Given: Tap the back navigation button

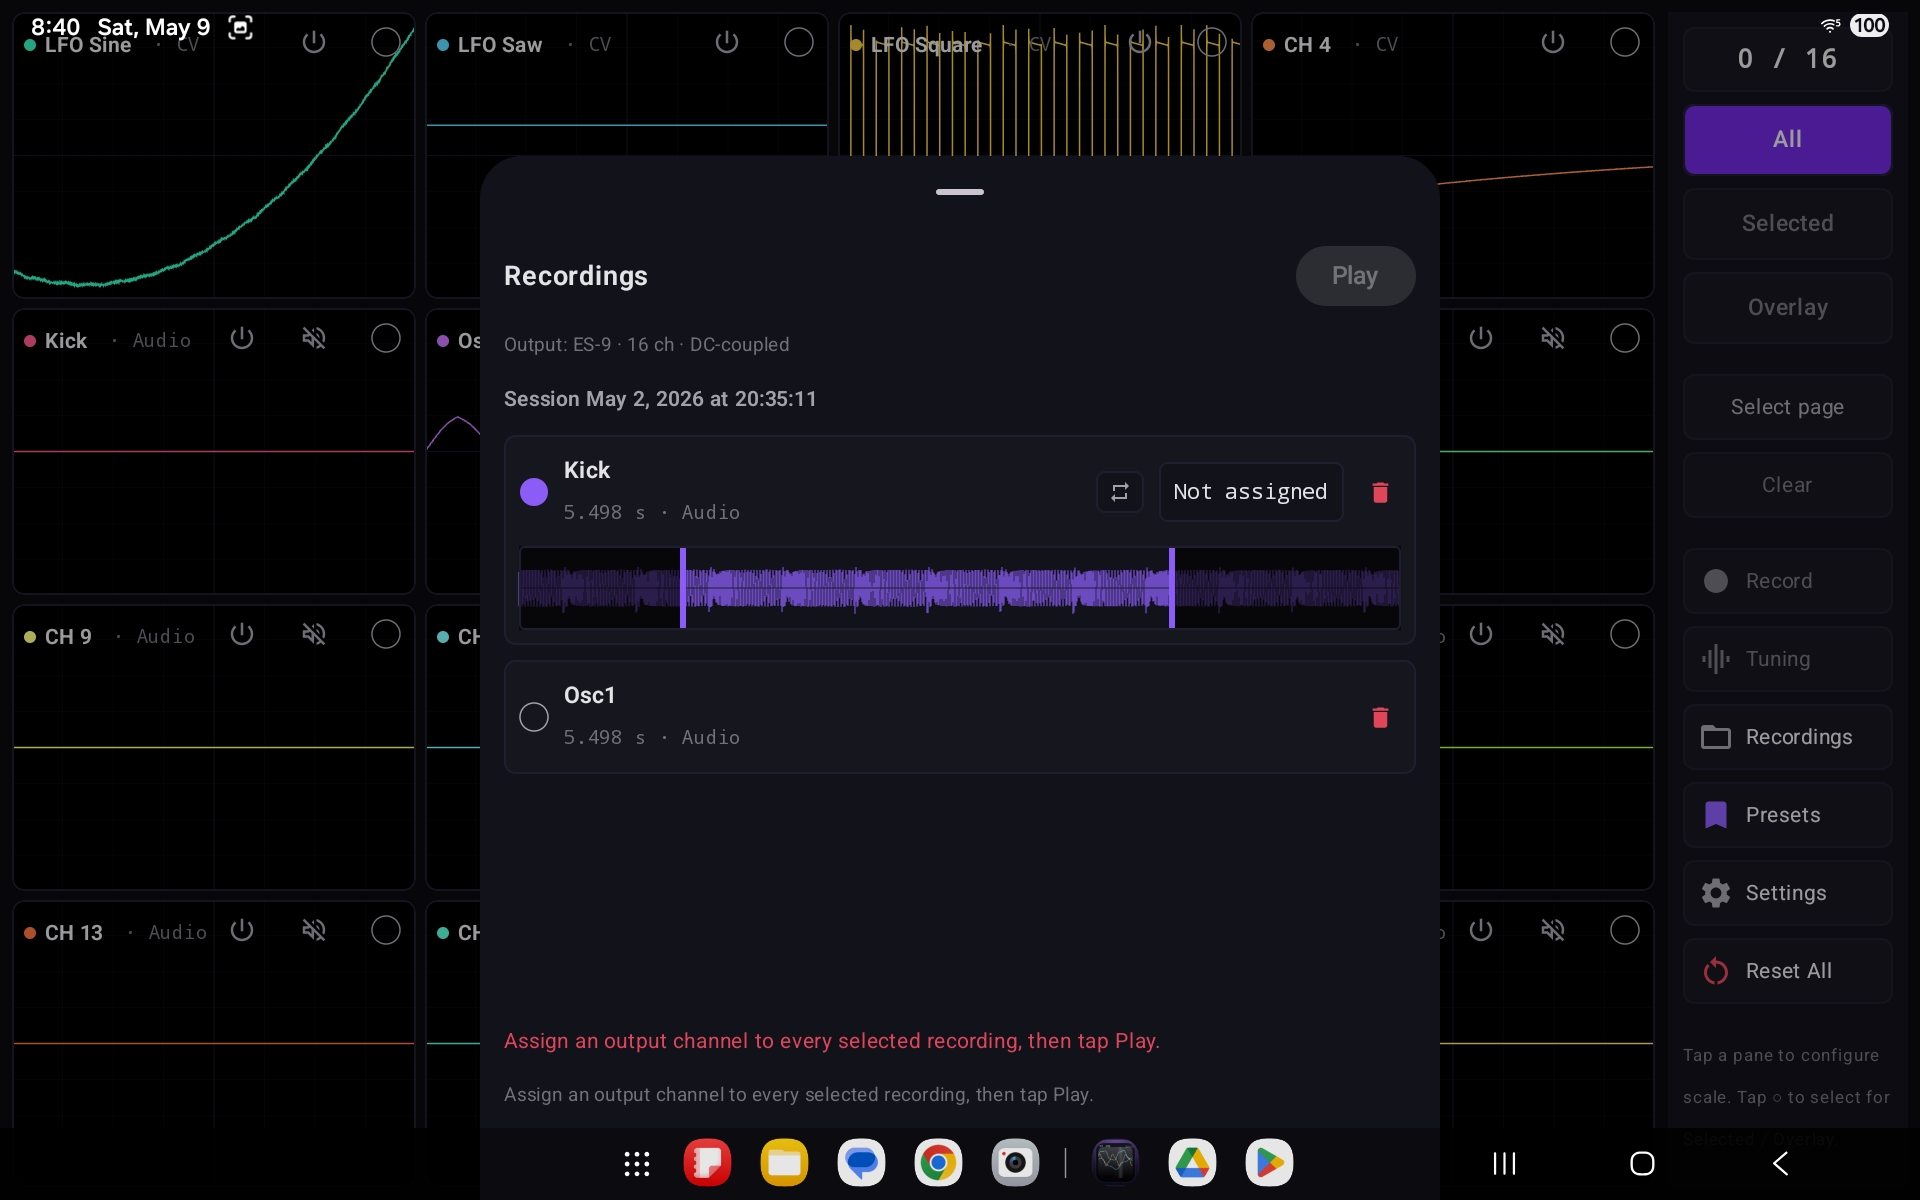Looking at the screenshot, I should (x=1780, y=1163).
